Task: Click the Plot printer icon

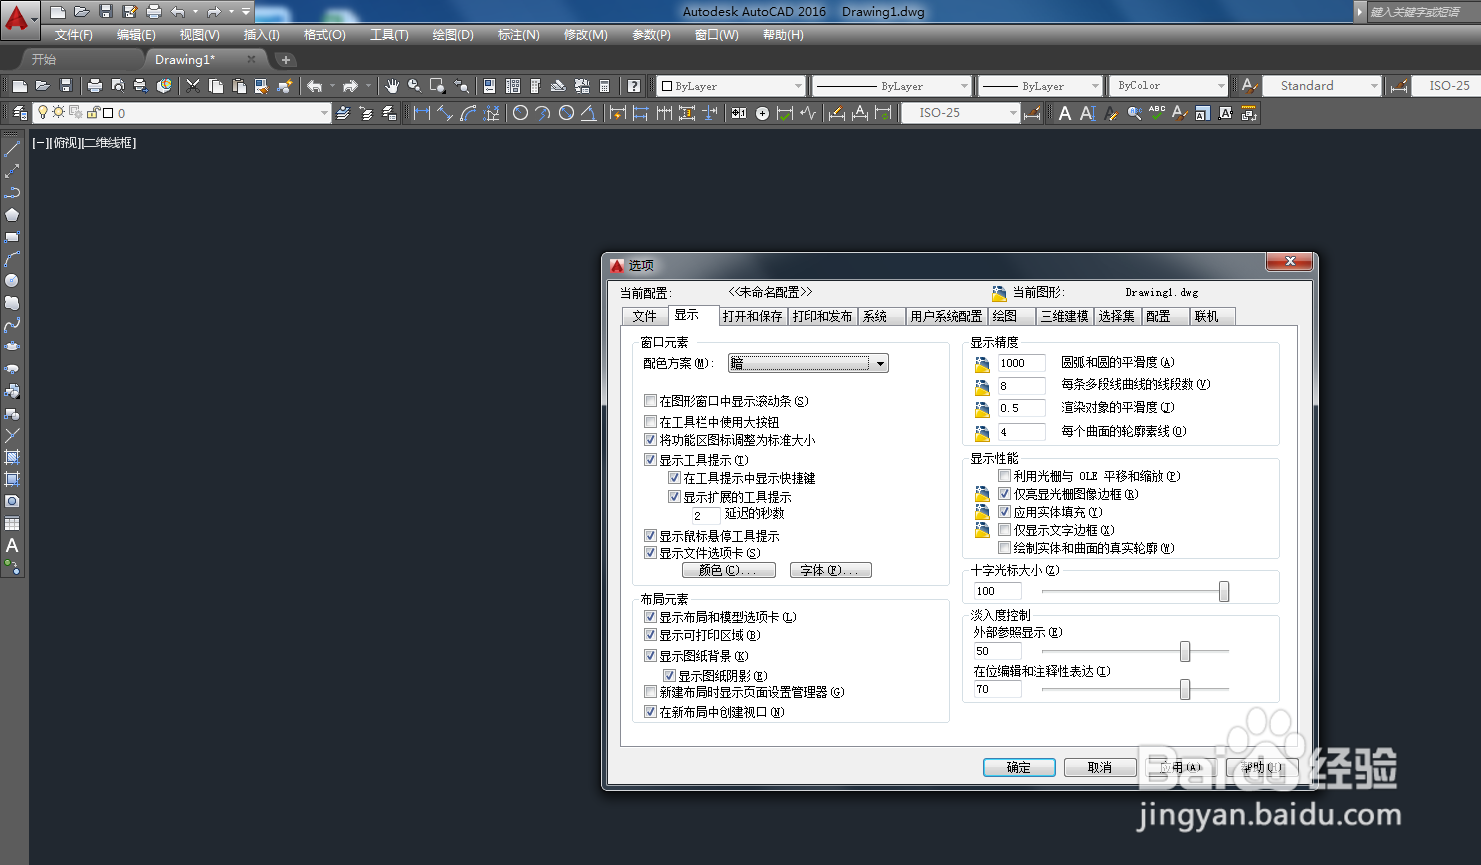Action: click(x=95, y=86)
